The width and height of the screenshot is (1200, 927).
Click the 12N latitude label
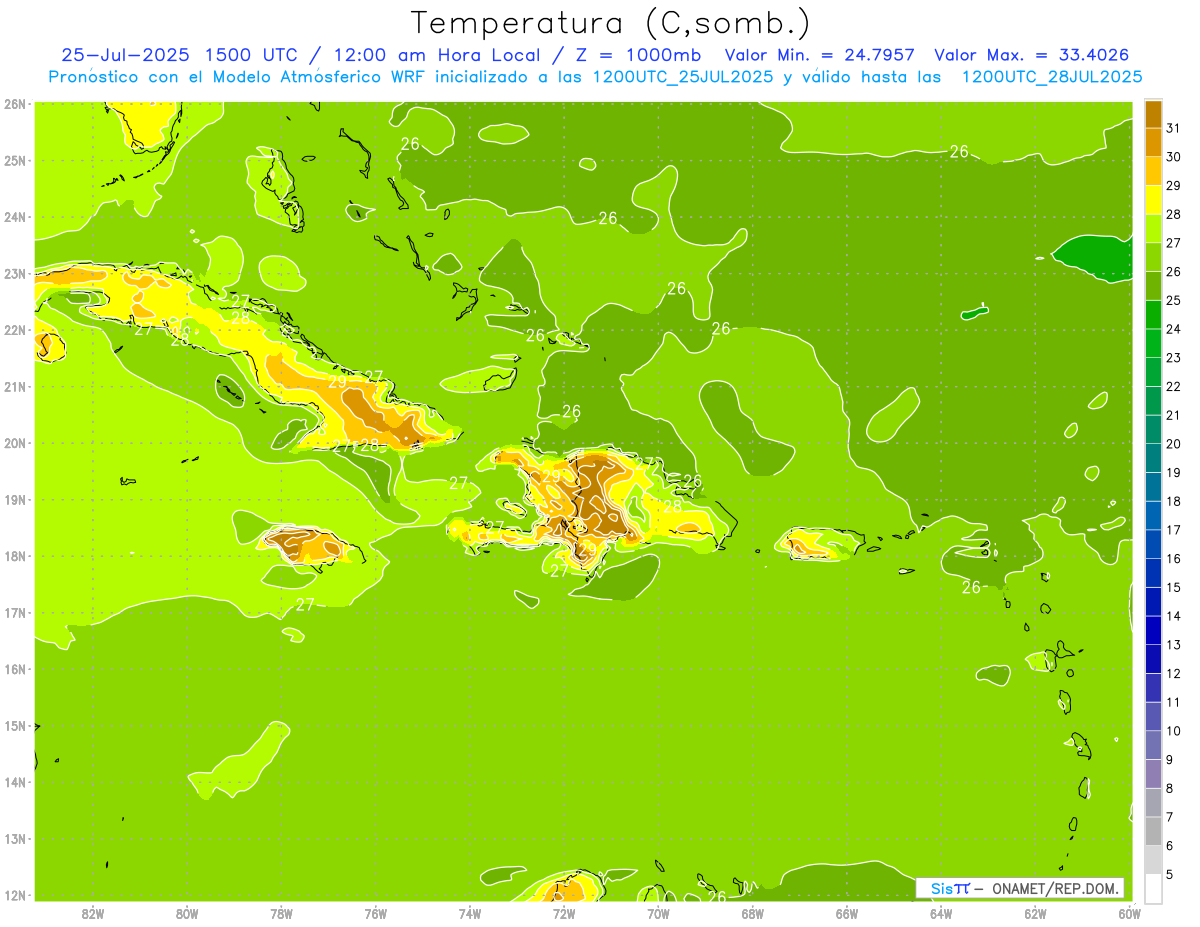pos(15,895)
